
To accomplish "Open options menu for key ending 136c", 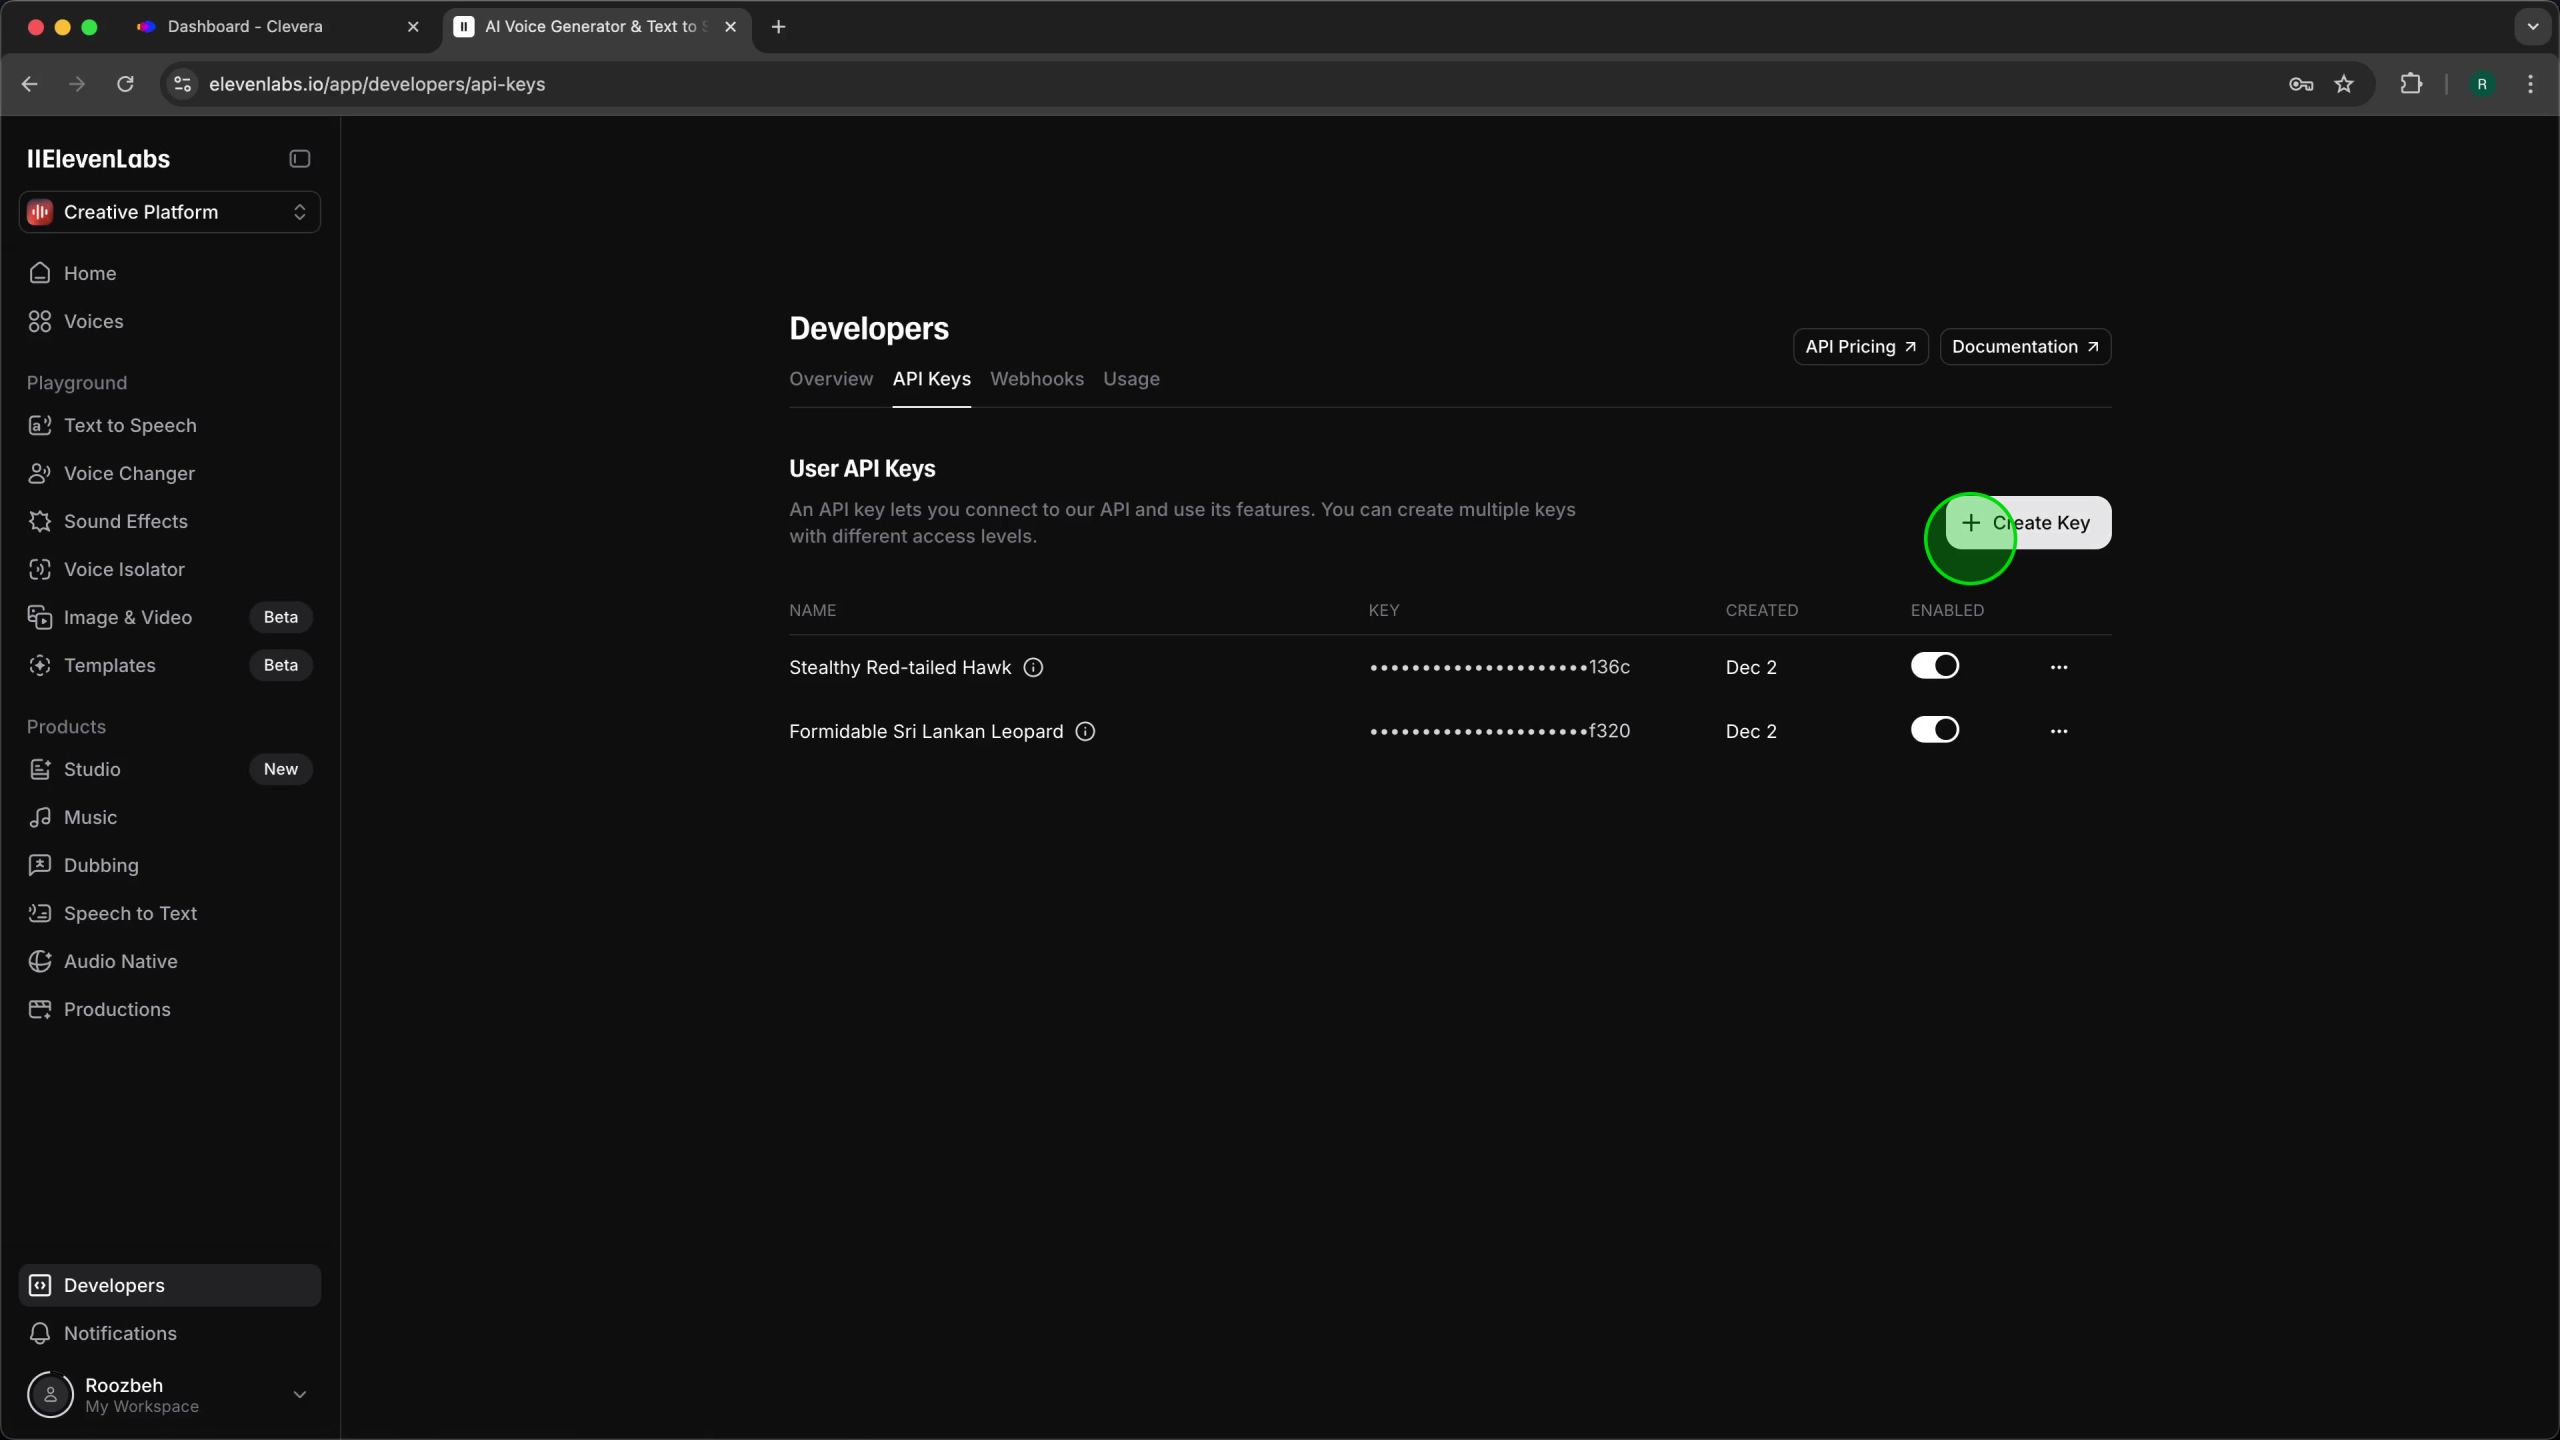I will tap(2058, 667).
